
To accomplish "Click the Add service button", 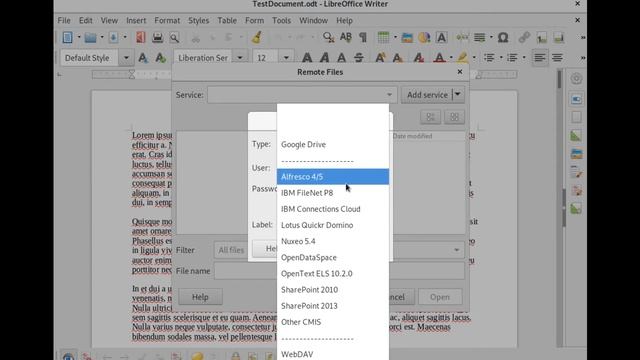I will pyautogui.click(x=427, y=95).
